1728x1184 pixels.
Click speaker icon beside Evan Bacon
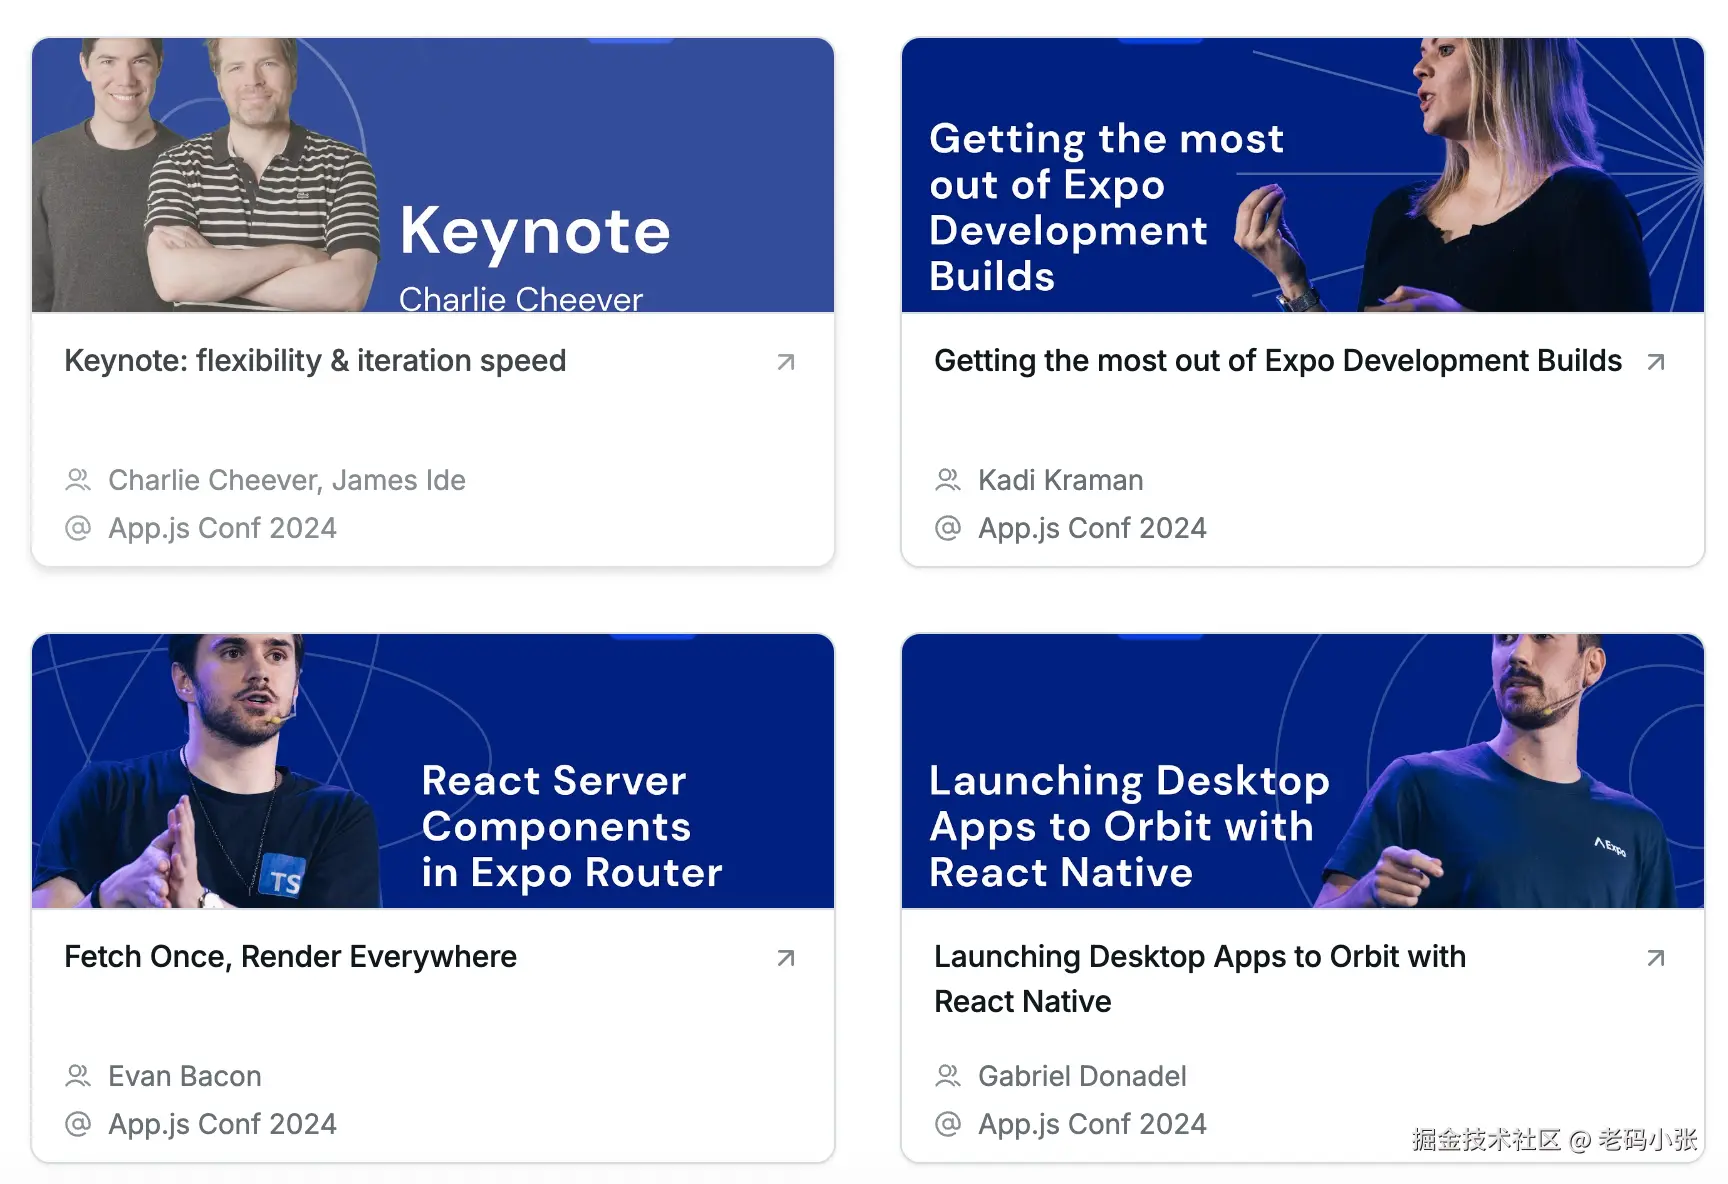(78, 1076)
